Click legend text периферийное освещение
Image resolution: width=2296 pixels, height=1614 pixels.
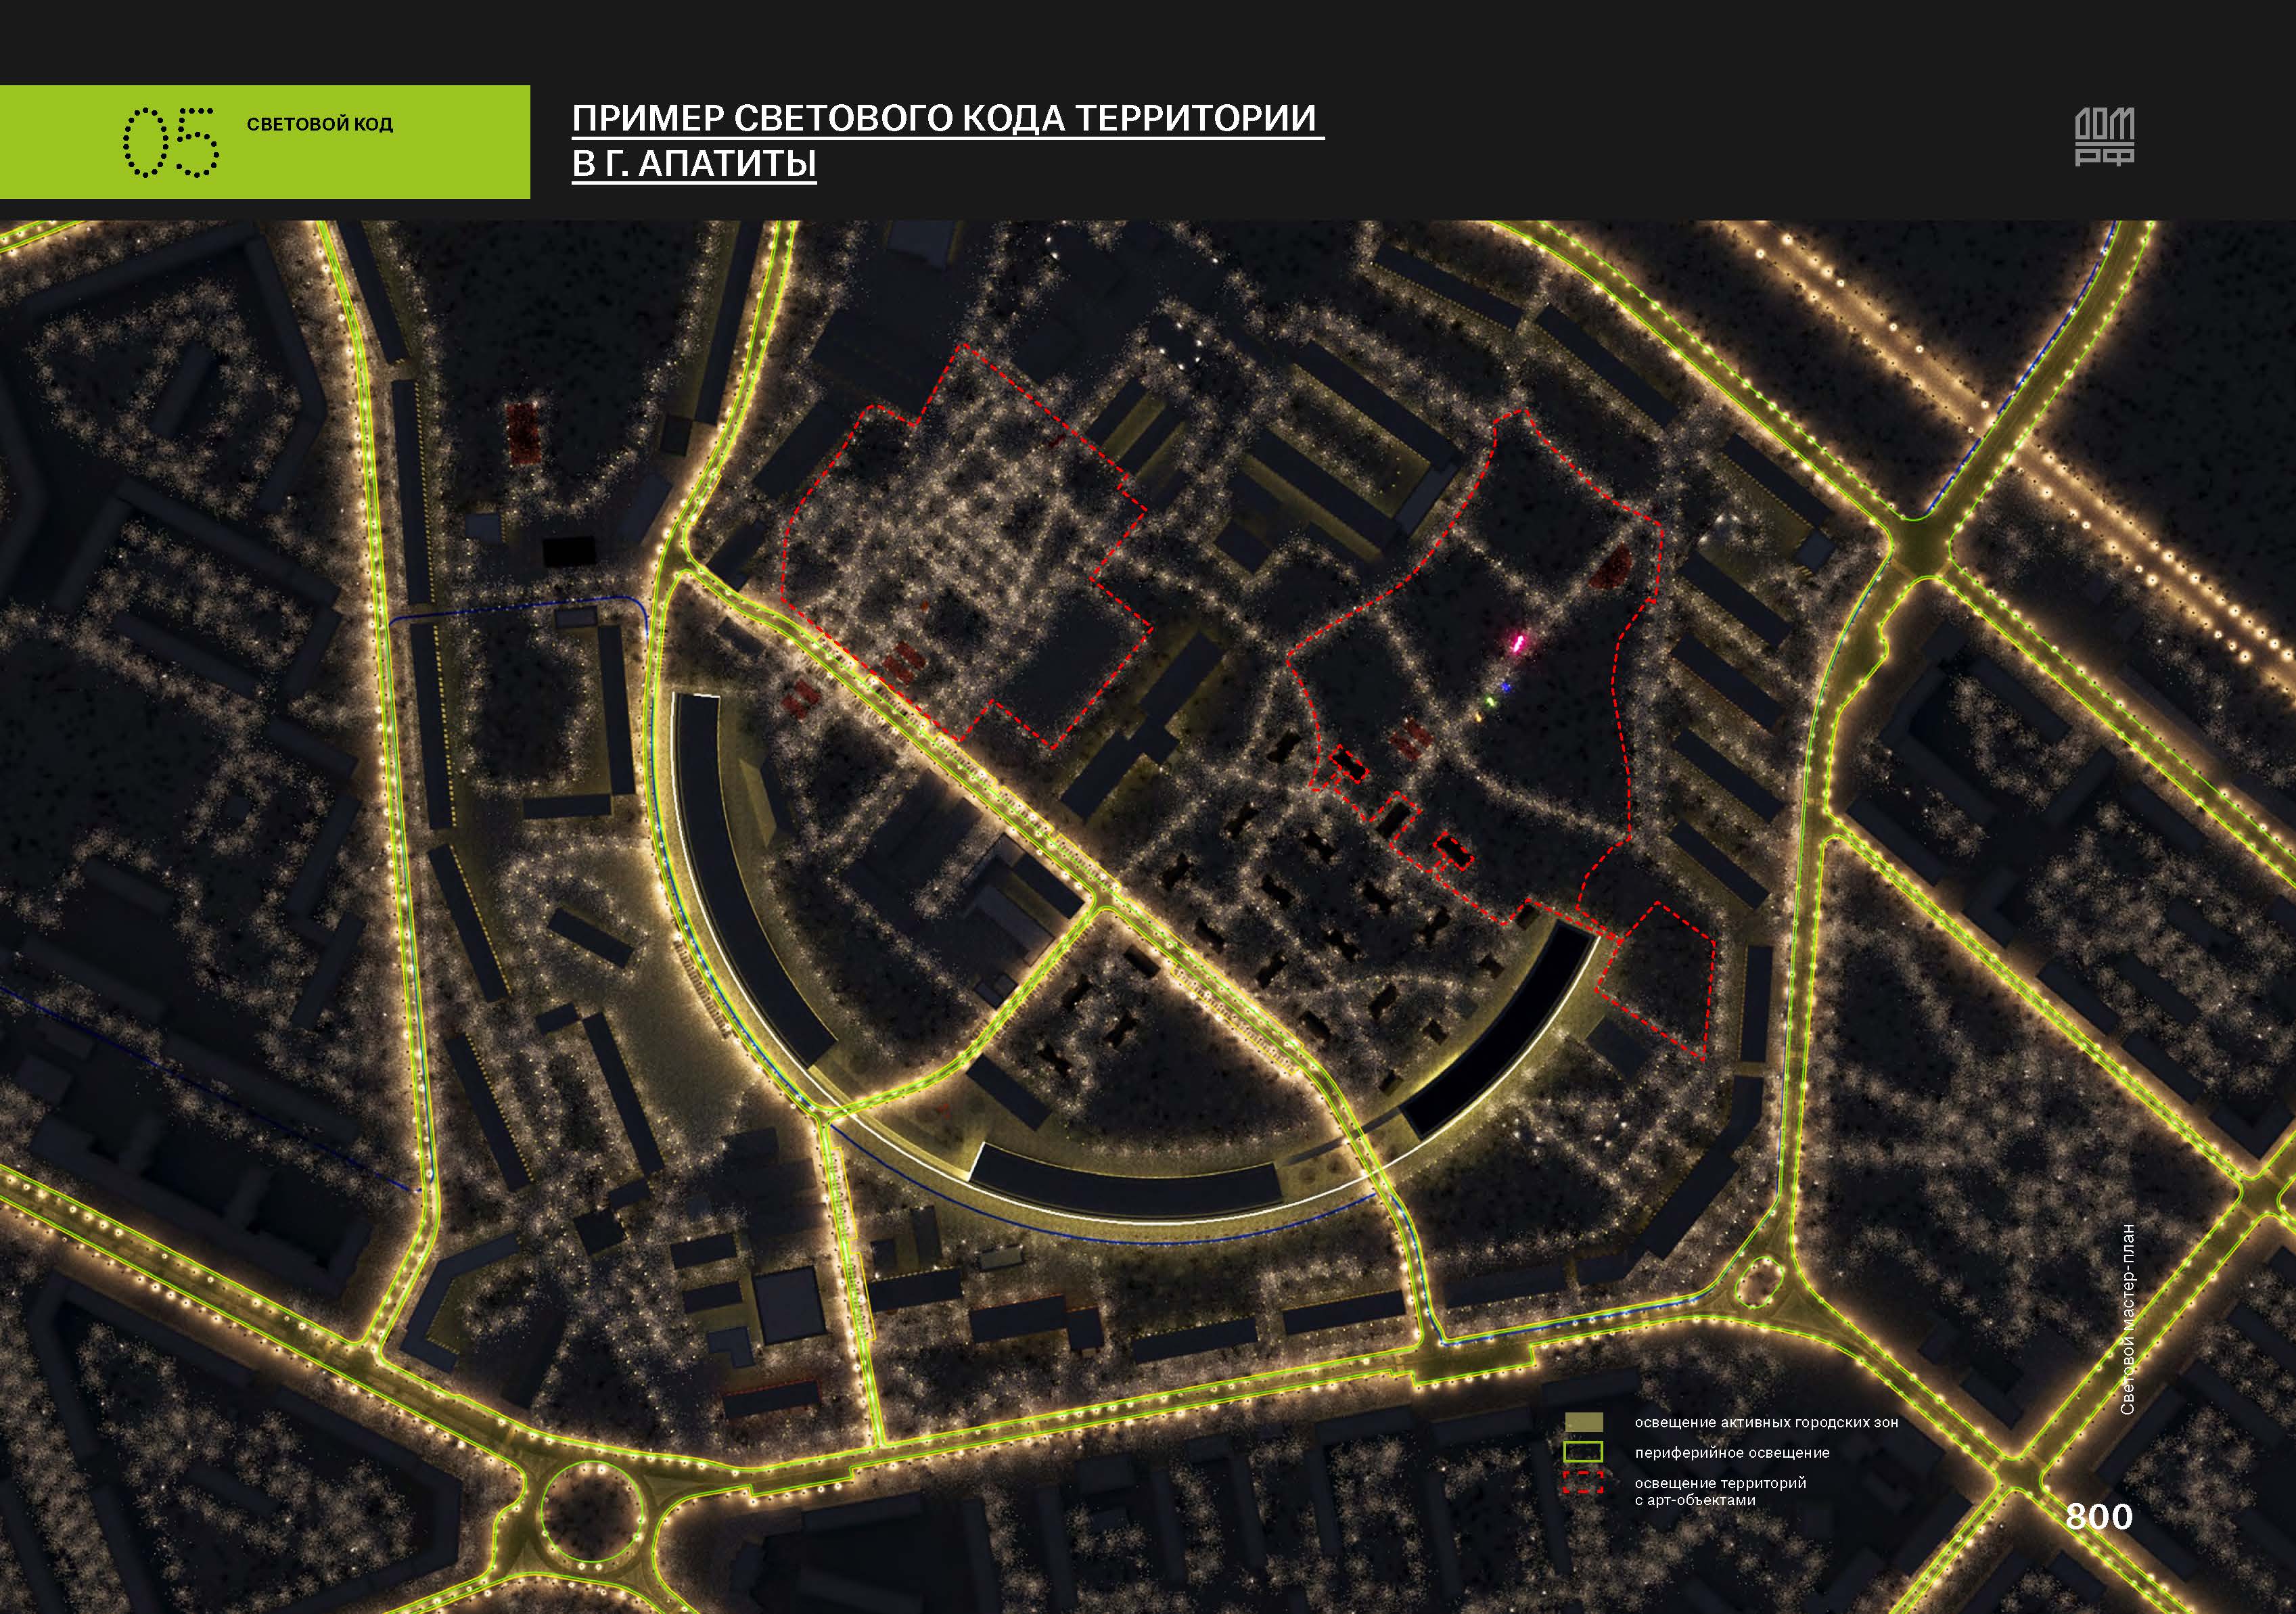point(1732,1452)
